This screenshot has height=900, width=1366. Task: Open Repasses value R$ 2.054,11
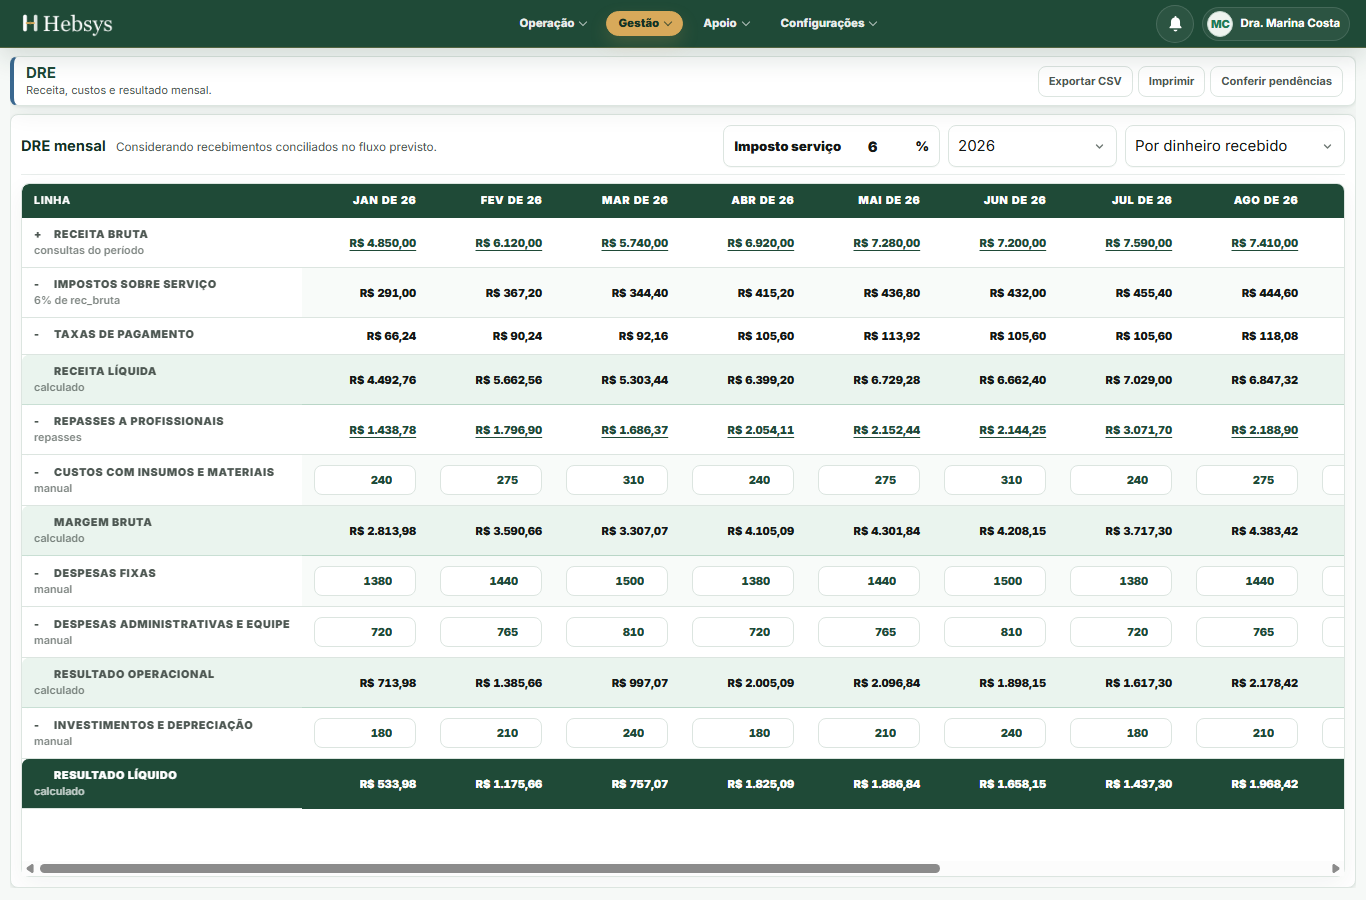tap(760, 430)
